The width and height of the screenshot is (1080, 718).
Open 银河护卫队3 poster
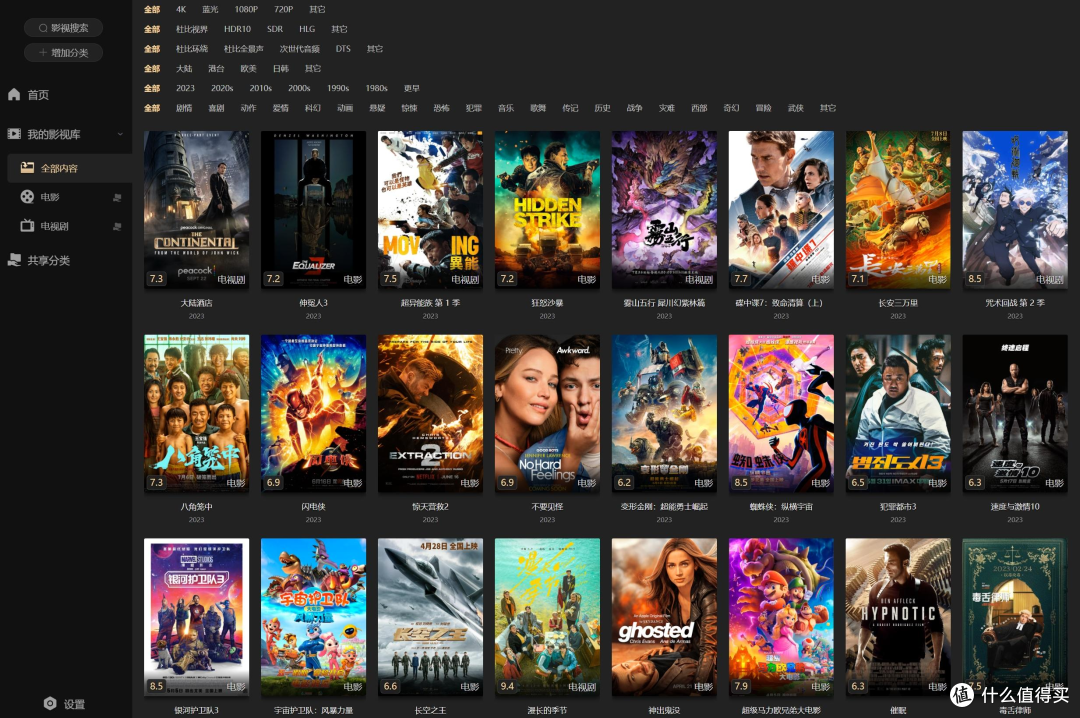(196, 617)
